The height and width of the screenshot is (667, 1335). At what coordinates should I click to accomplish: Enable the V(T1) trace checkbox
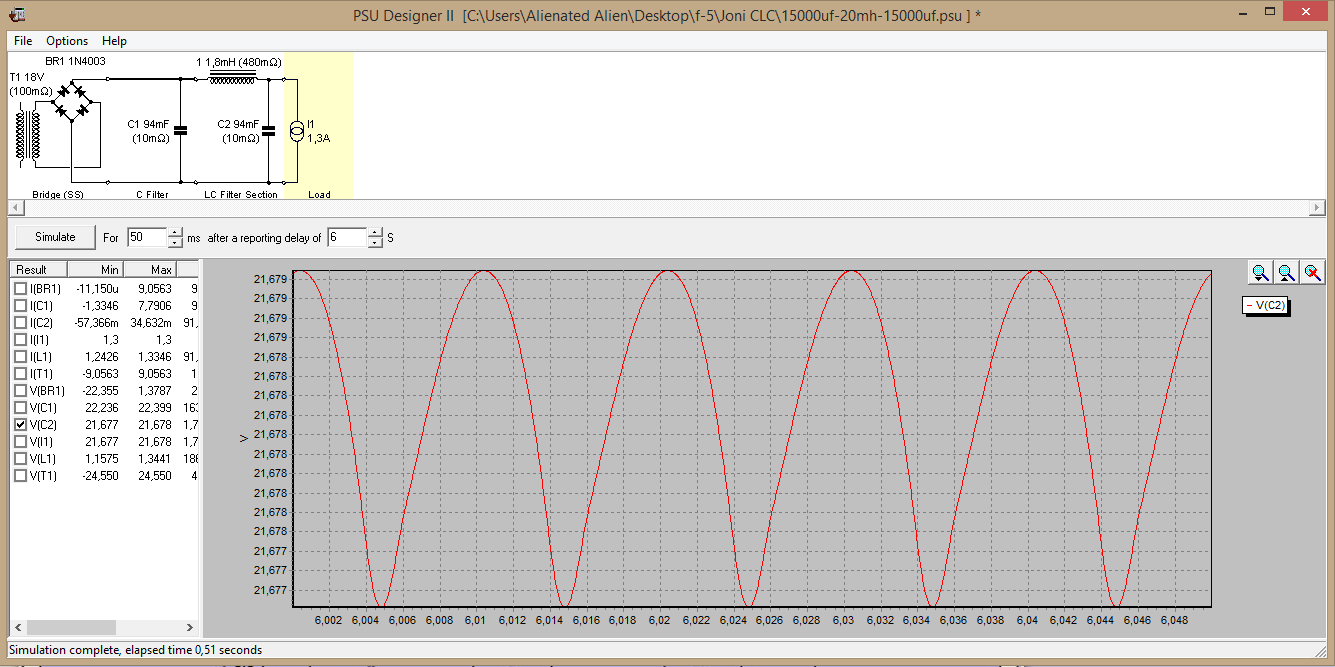(20, 475)
